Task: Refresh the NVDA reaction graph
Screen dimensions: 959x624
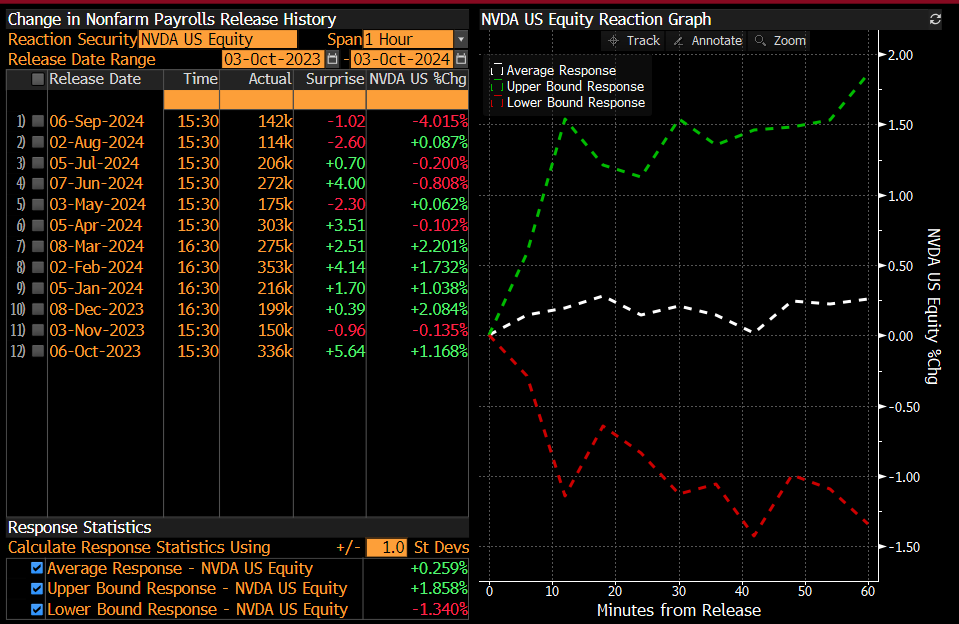Action: [935, 20]
